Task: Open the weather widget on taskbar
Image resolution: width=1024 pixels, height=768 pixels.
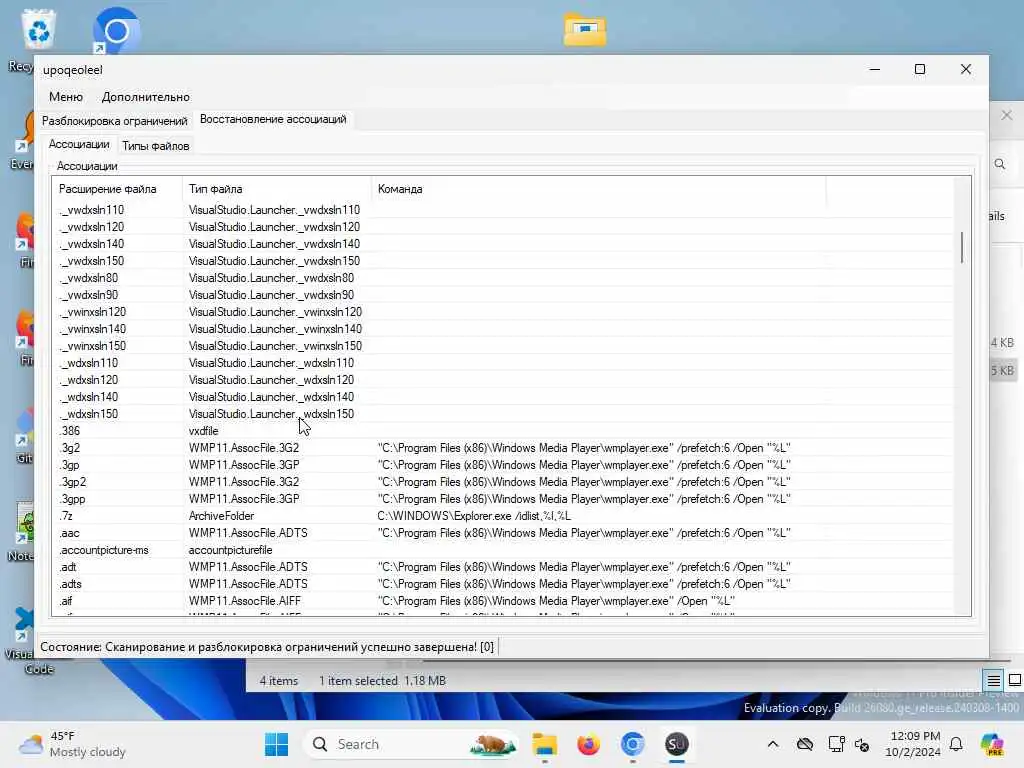Action: [x=72, y=744]
